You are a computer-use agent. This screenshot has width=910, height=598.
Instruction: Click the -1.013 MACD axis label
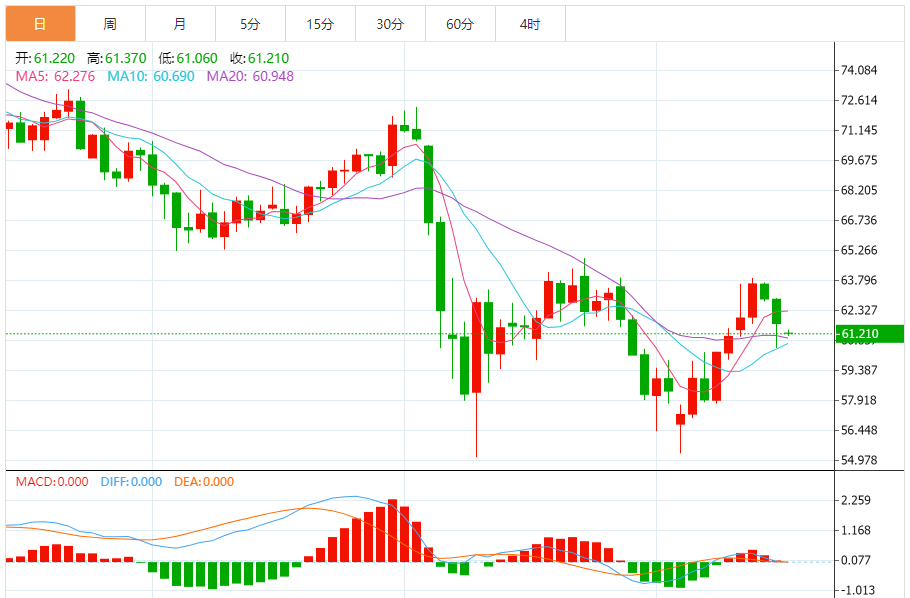point(856,590)
